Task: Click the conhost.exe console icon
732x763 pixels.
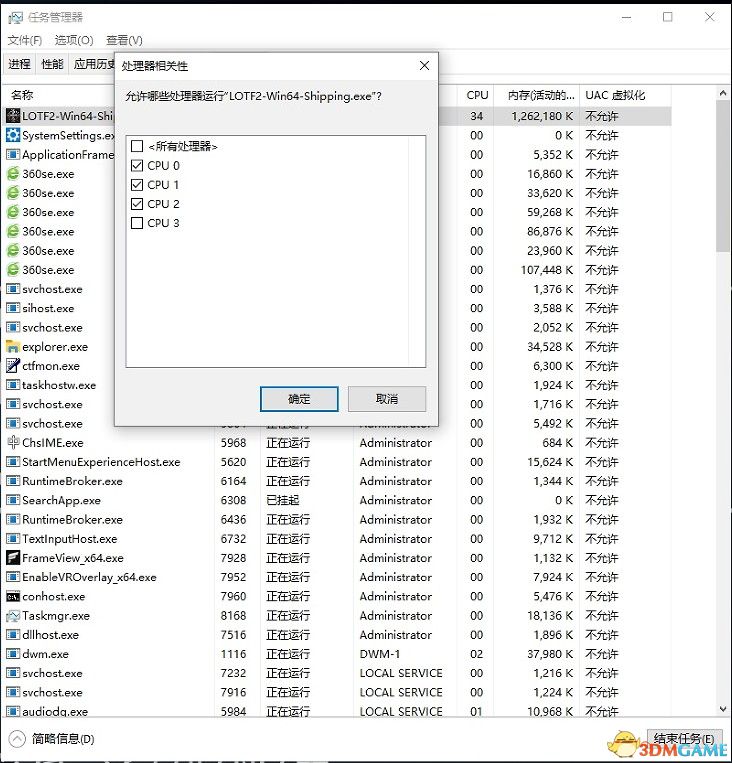Action: click(13, 596)
